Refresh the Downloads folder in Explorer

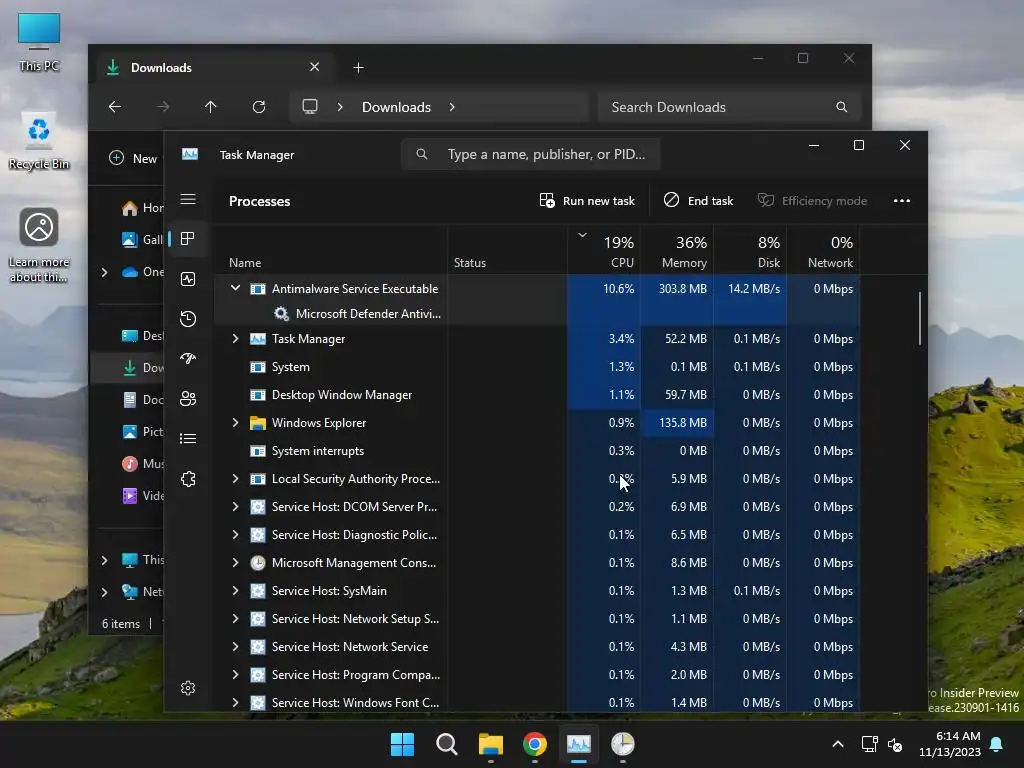[x=259, y=106]
